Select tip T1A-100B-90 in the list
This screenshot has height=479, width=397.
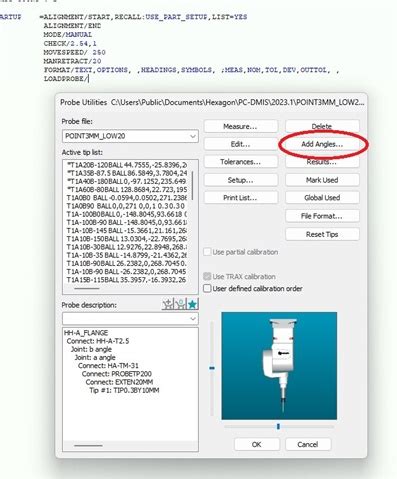127,222
